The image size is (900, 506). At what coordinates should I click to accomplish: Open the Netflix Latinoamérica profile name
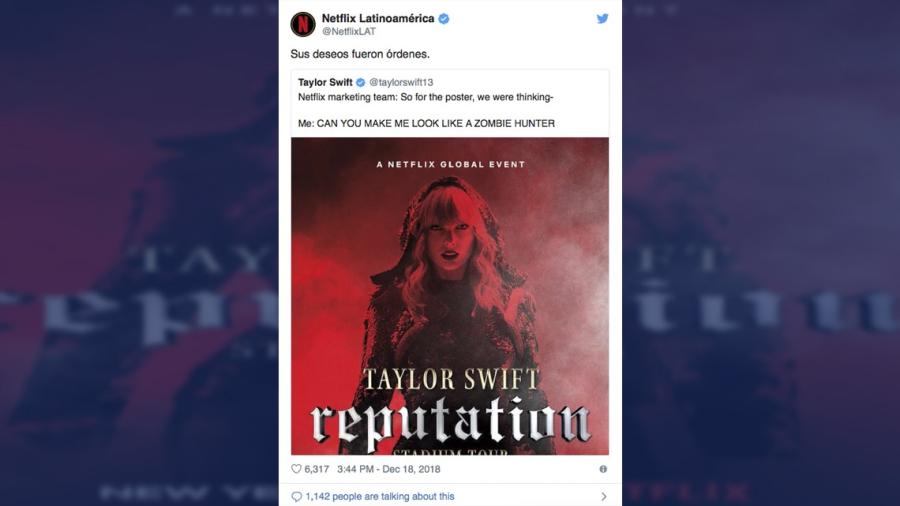tap(378, 18)
